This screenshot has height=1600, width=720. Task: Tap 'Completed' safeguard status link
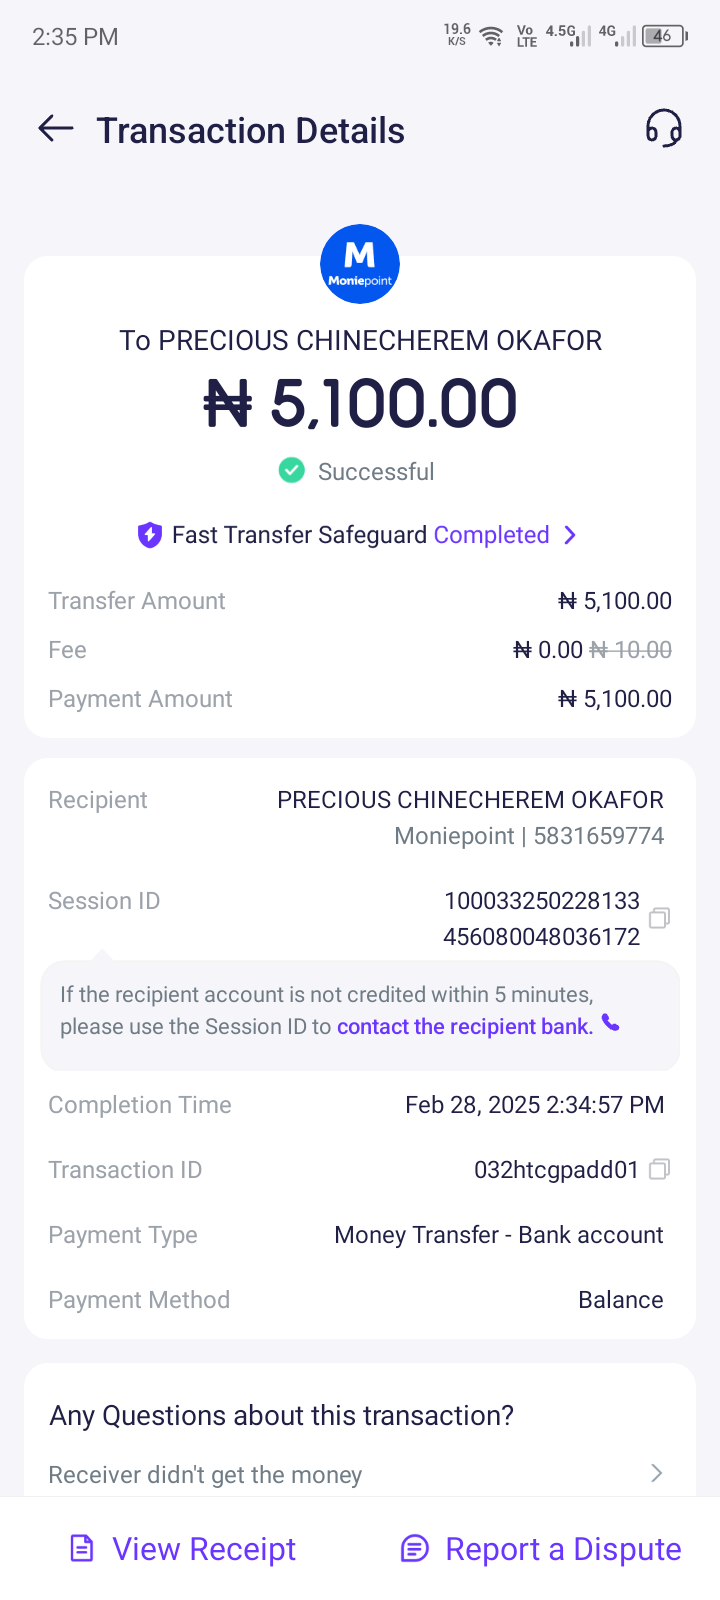491,535
